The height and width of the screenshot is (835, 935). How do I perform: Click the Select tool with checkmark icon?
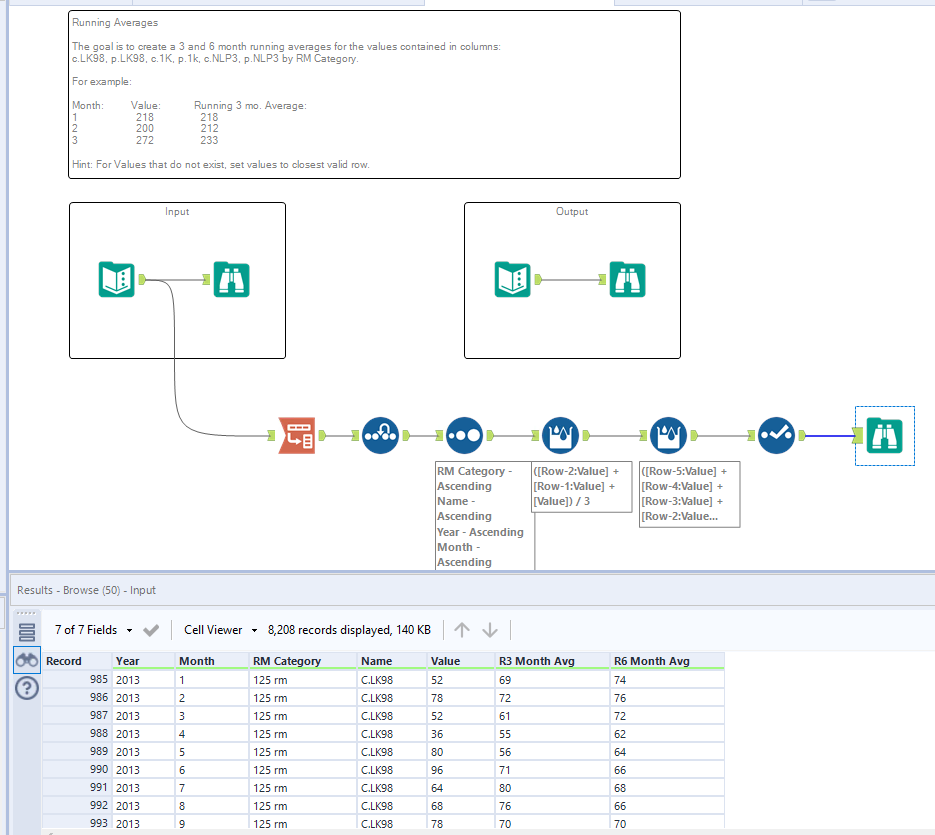coord(776,435)
